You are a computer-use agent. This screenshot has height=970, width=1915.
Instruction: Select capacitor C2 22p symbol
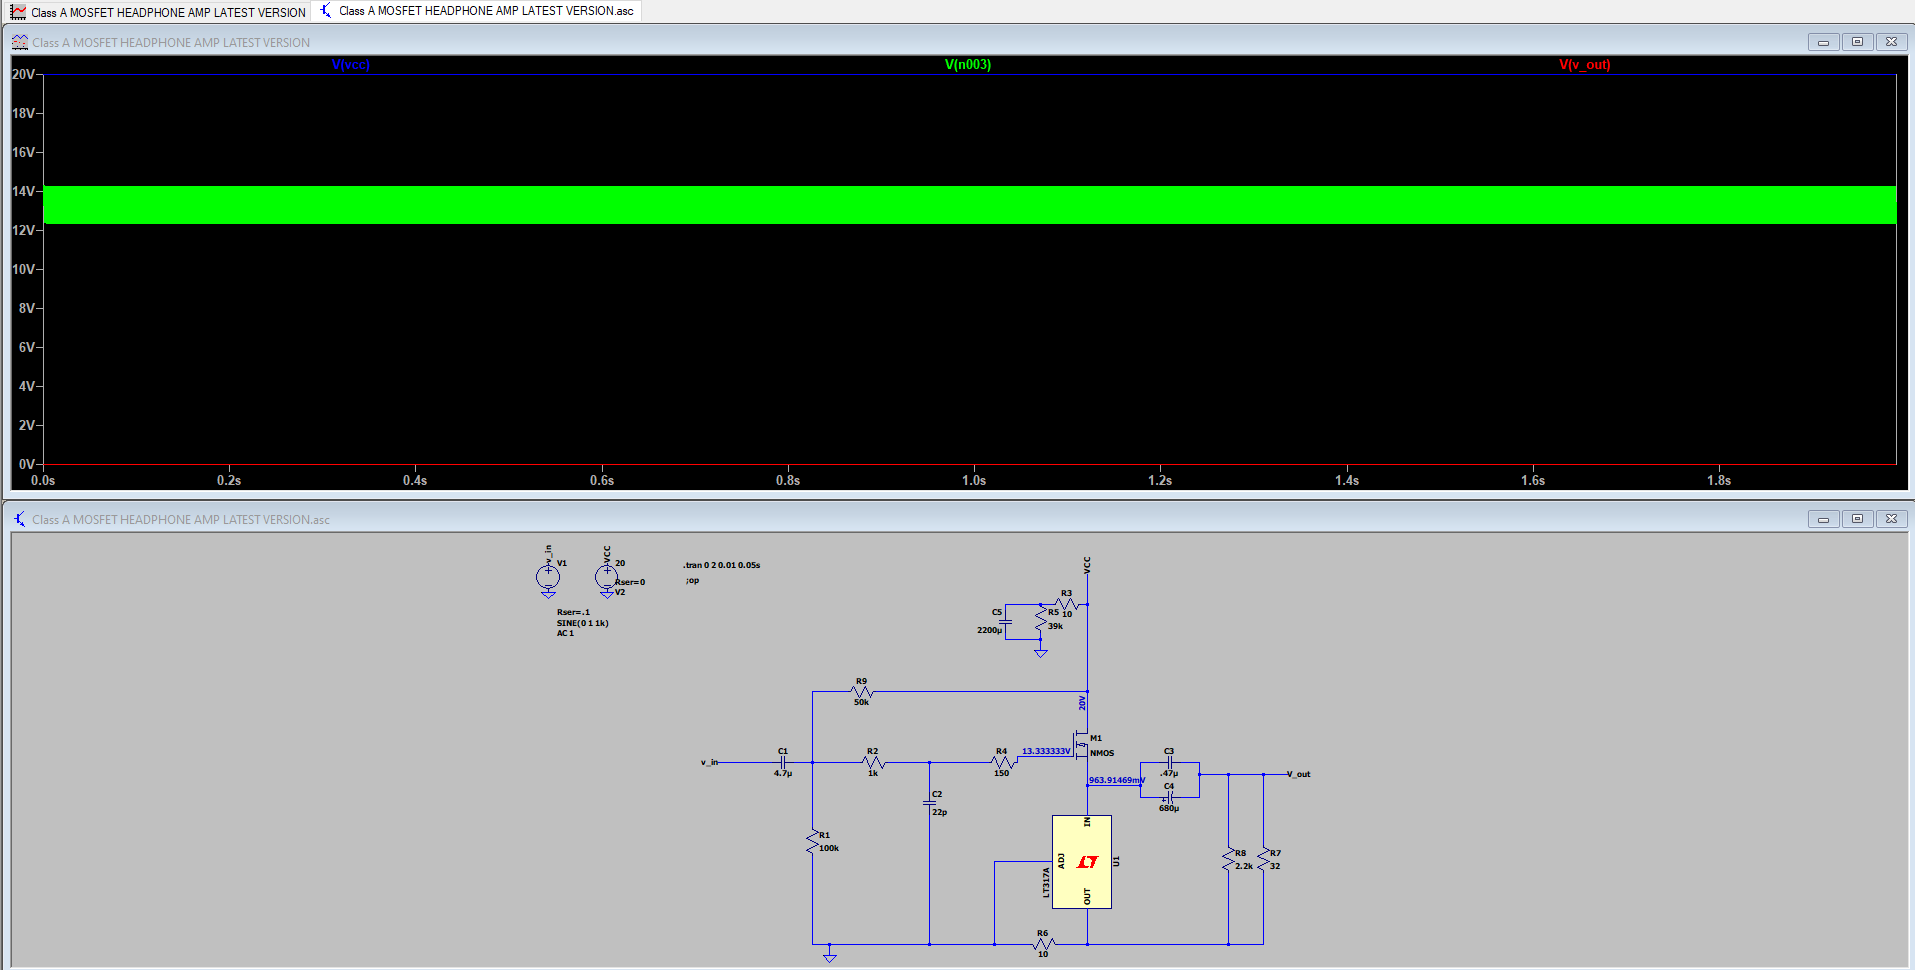[x=930, y=802]
